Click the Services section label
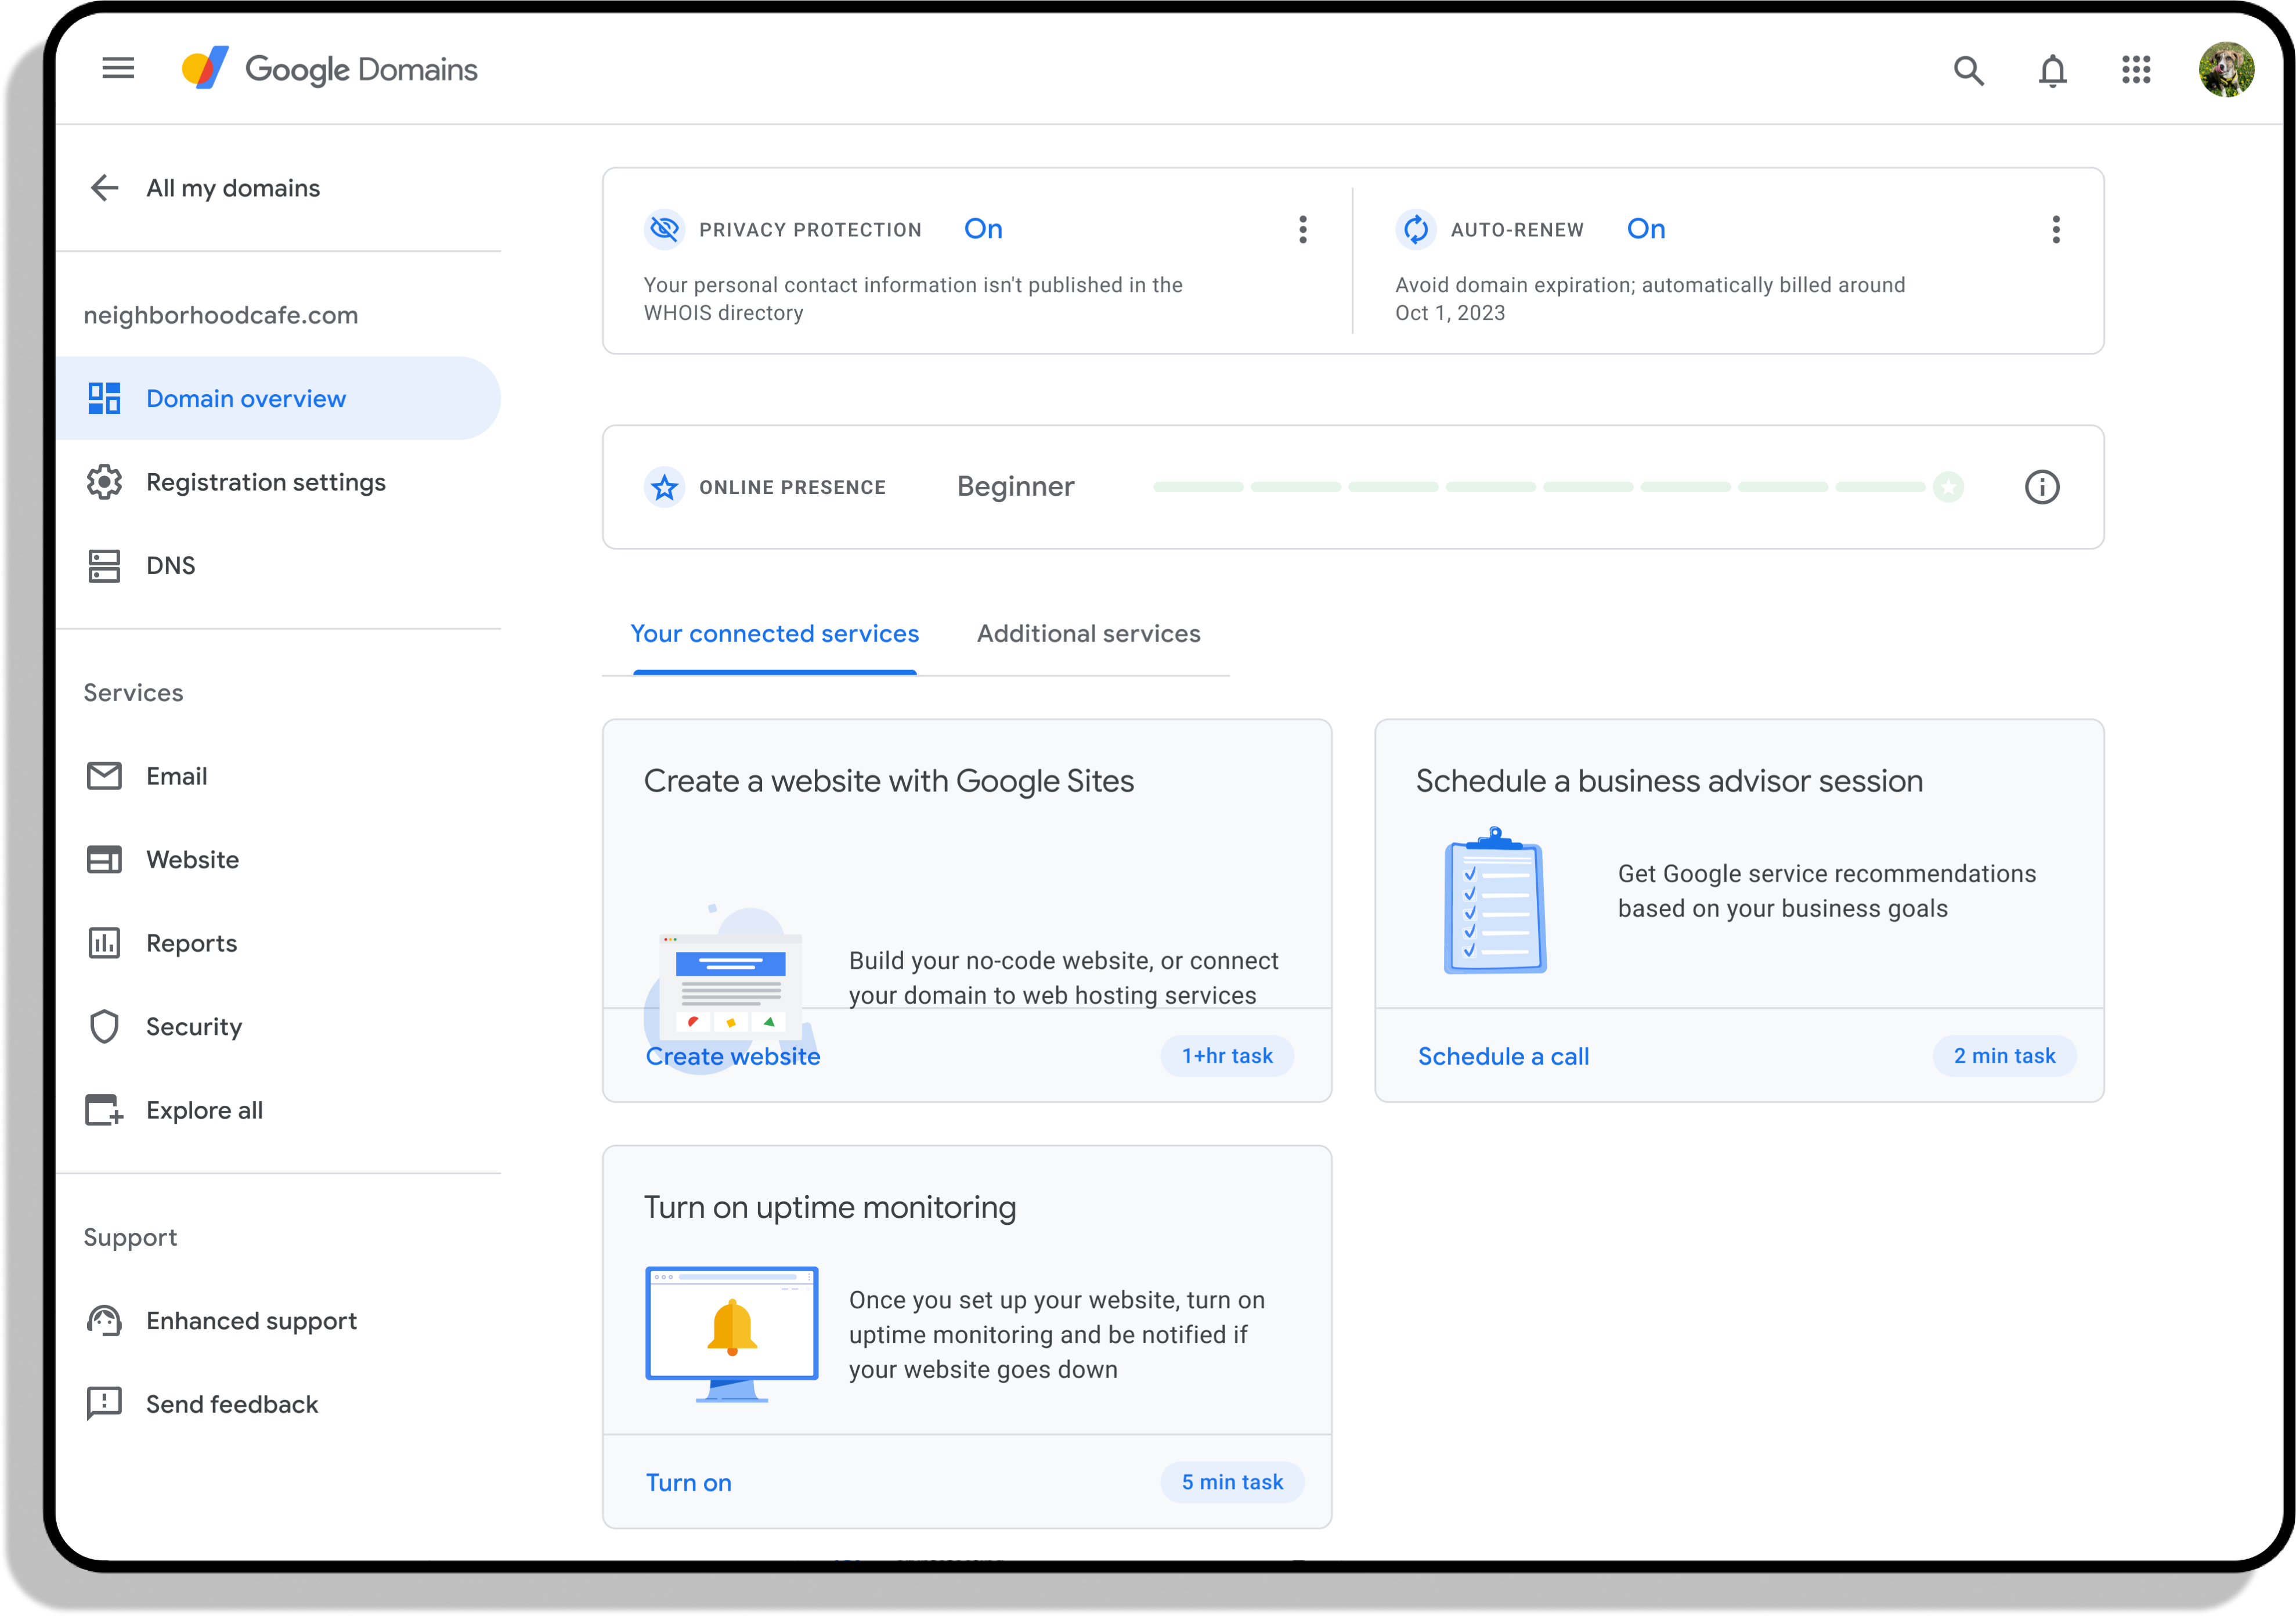The image size is (2296, 1616). 133,693
